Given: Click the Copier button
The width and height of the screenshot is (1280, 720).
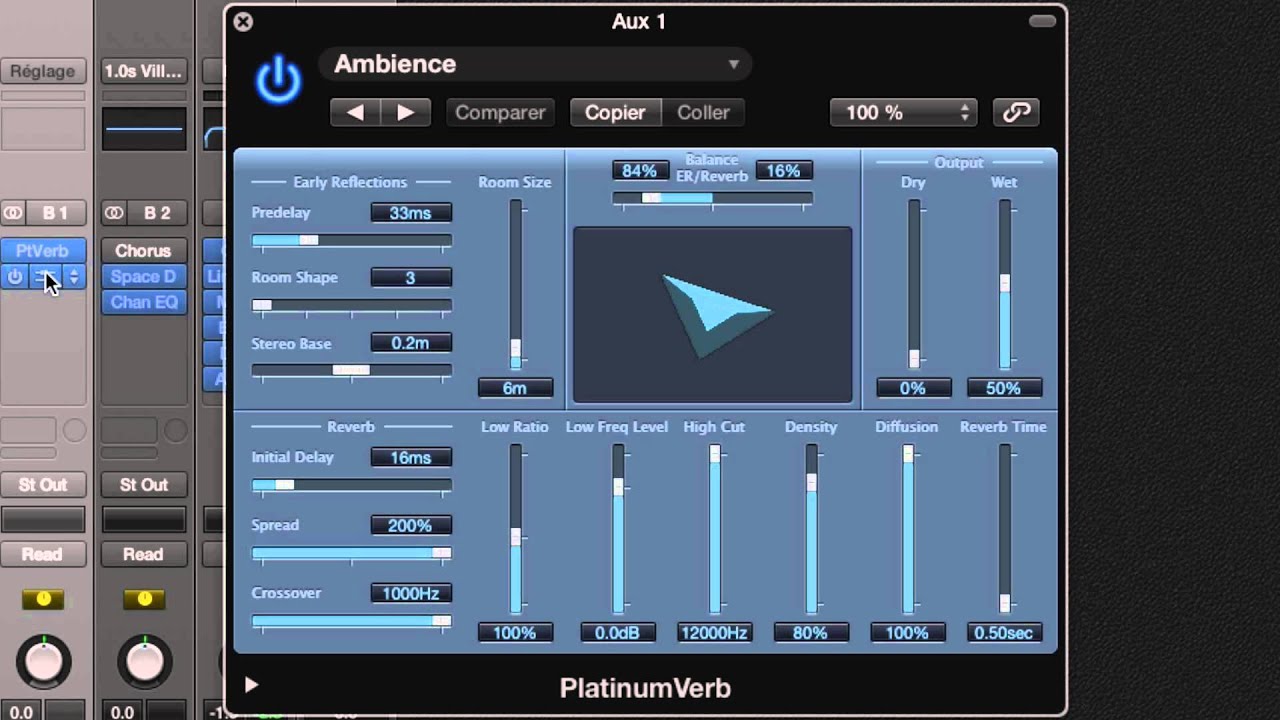Looking at the screenshot, I should point(615,113).
